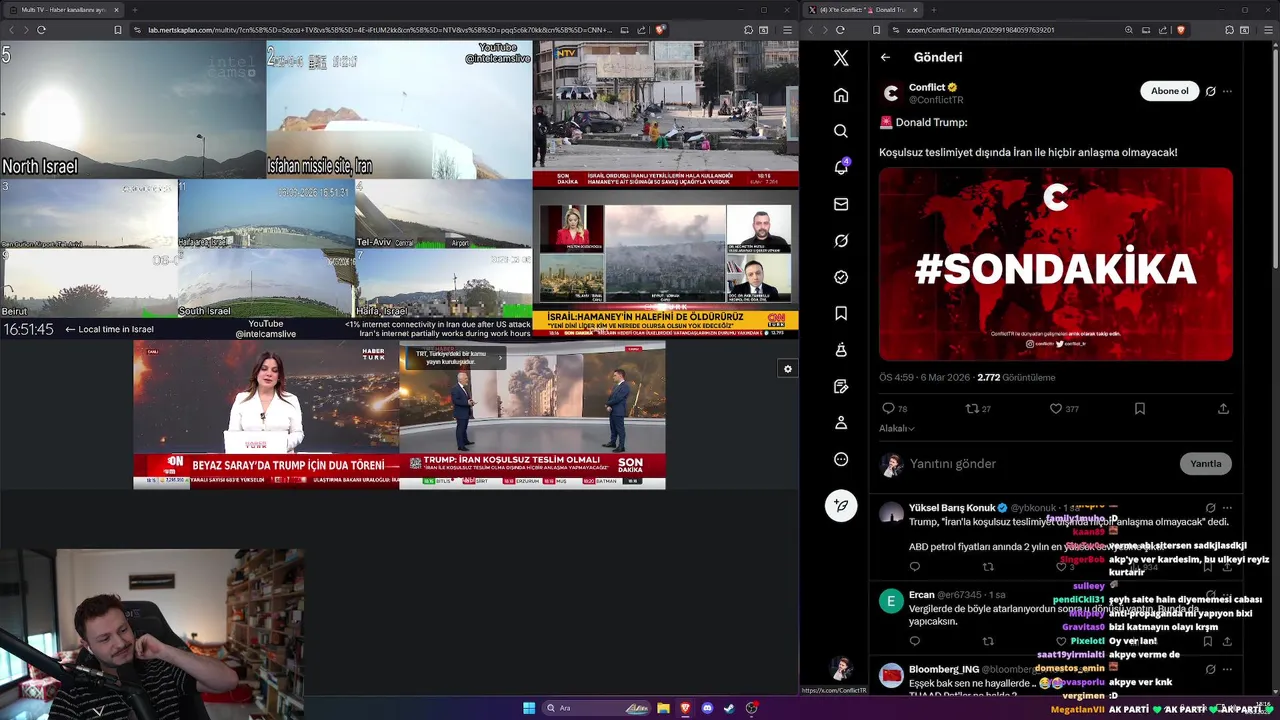Screen dimensions: 1280x720
Task: Open Ercan's reply author name
Action: pos(921,595)
